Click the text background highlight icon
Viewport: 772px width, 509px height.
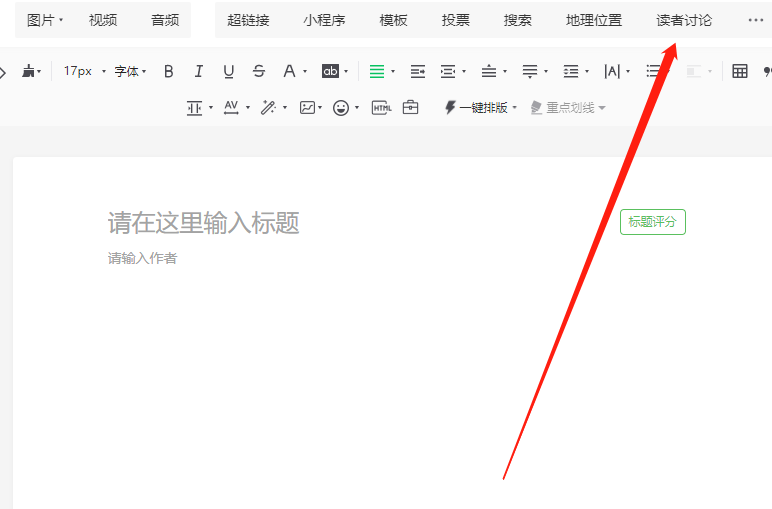[330, 71]
